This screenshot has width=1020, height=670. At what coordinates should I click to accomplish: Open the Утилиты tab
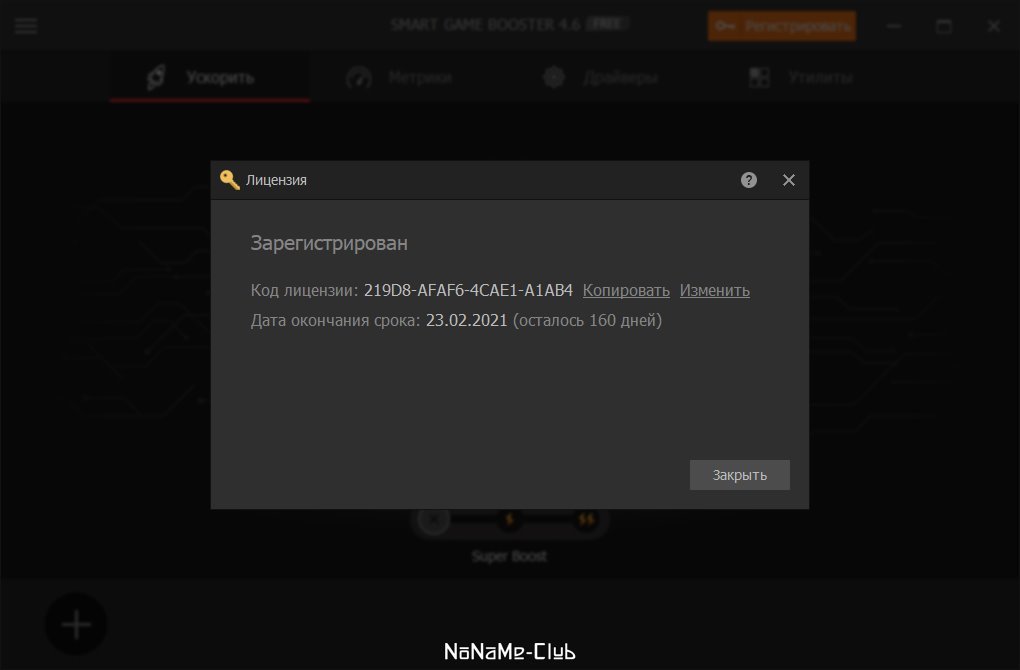tap(800, 78)
